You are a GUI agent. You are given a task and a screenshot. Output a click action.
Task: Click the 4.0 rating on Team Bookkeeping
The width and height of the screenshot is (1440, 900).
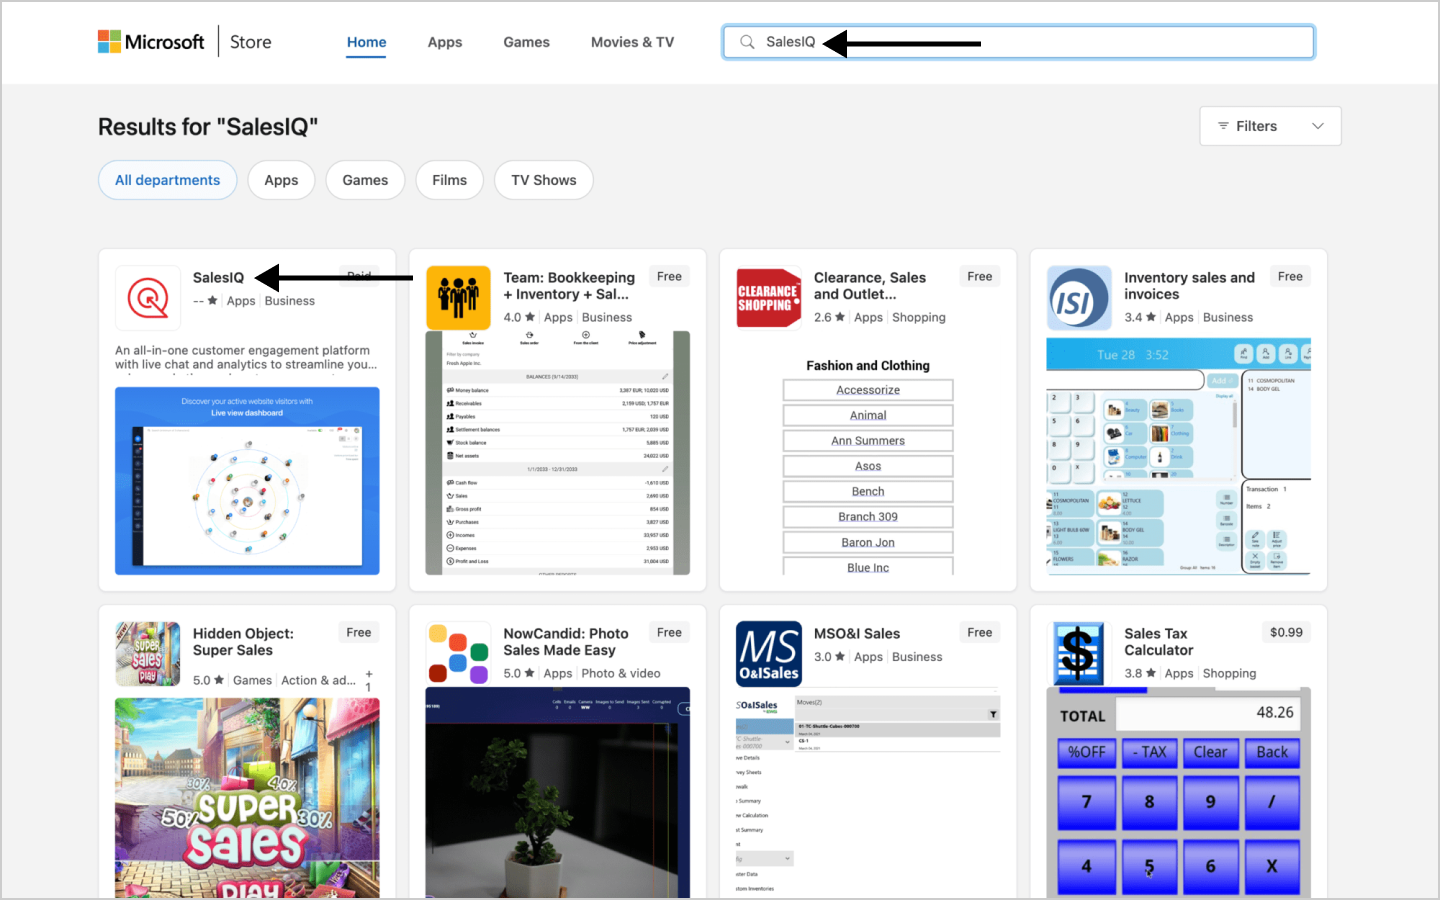(519, 317)
